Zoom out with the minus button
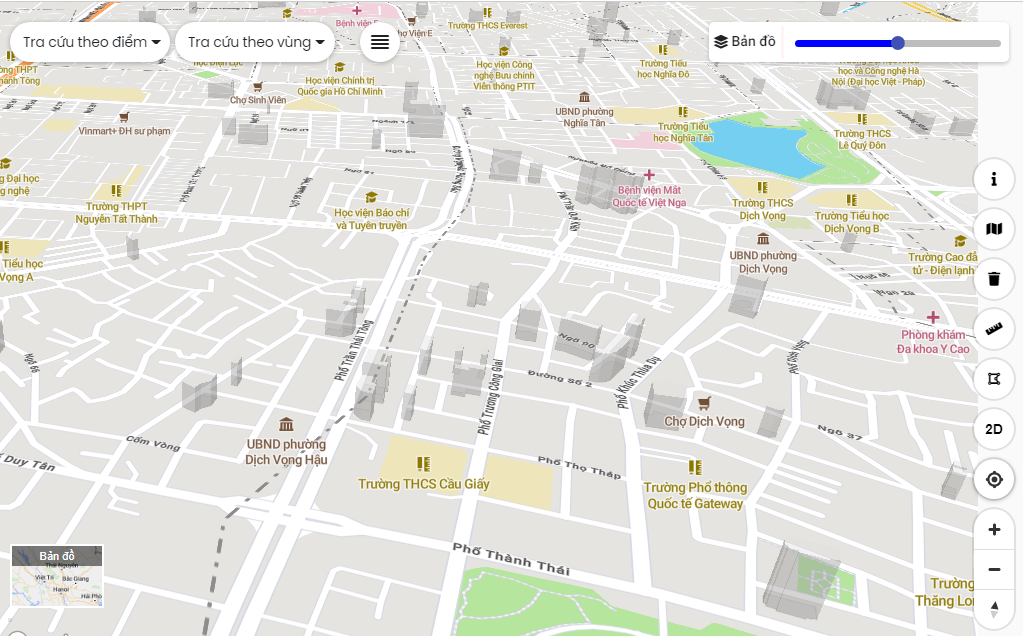The width and height of the screenshot is (1023, 636). 994,569
